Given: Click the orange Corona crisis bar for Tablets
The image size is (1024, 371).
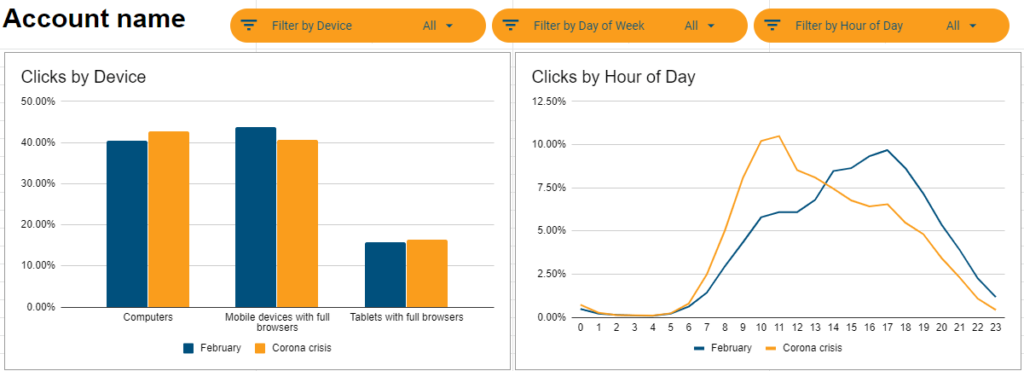Looking at the screenshot, I should point(427,274).
